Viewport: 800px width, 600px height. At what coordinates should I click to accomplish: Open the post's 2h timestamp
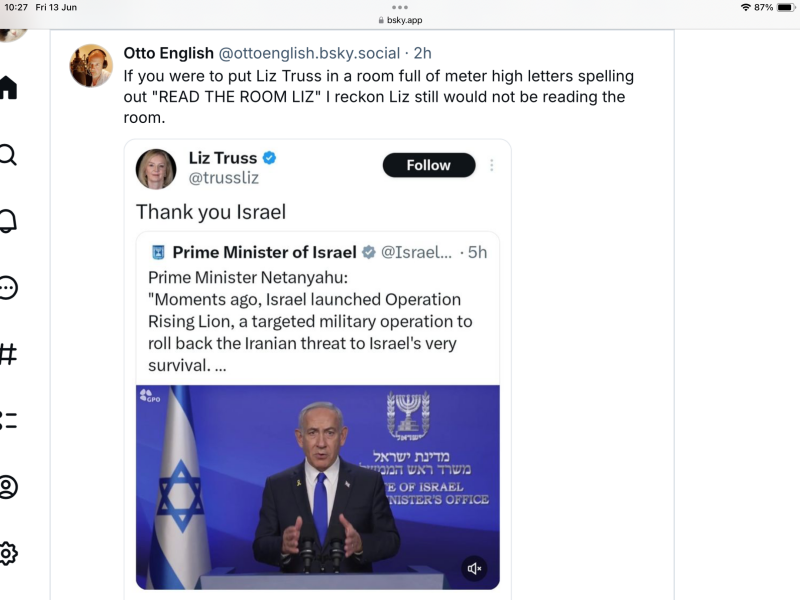(x=423, y=53)
